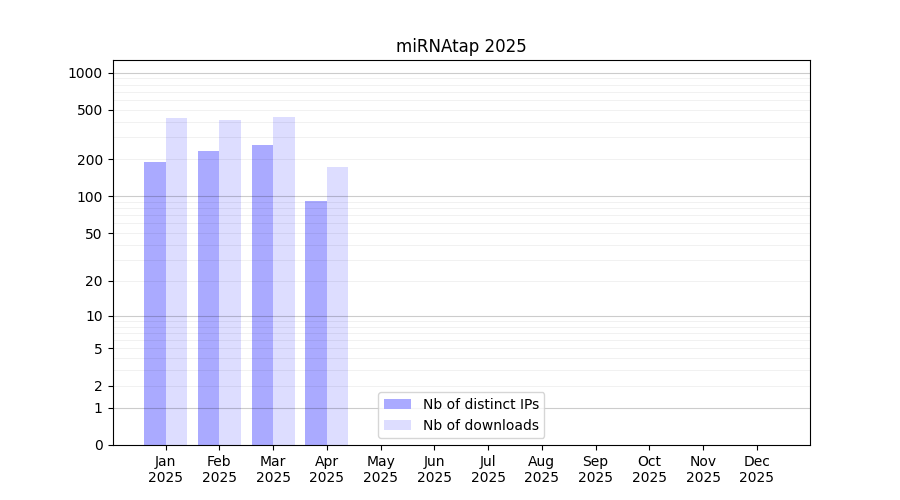
Task: Select the 'Nb of downloads' legend label
Action: [x=481, y=425]
